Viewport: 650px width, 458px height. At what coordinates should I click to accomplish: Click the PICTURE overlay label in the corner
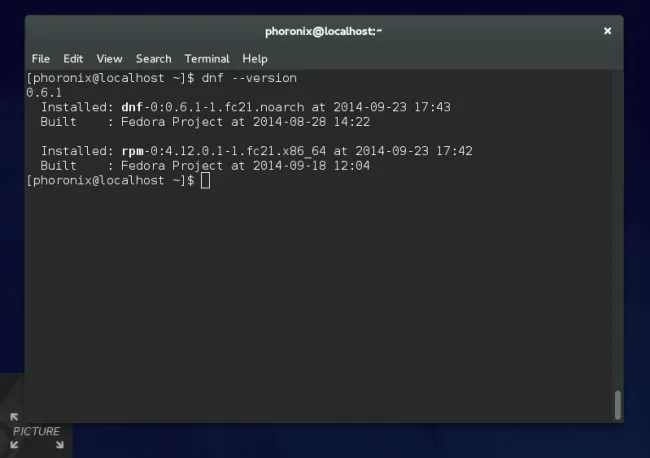(37, 432)
